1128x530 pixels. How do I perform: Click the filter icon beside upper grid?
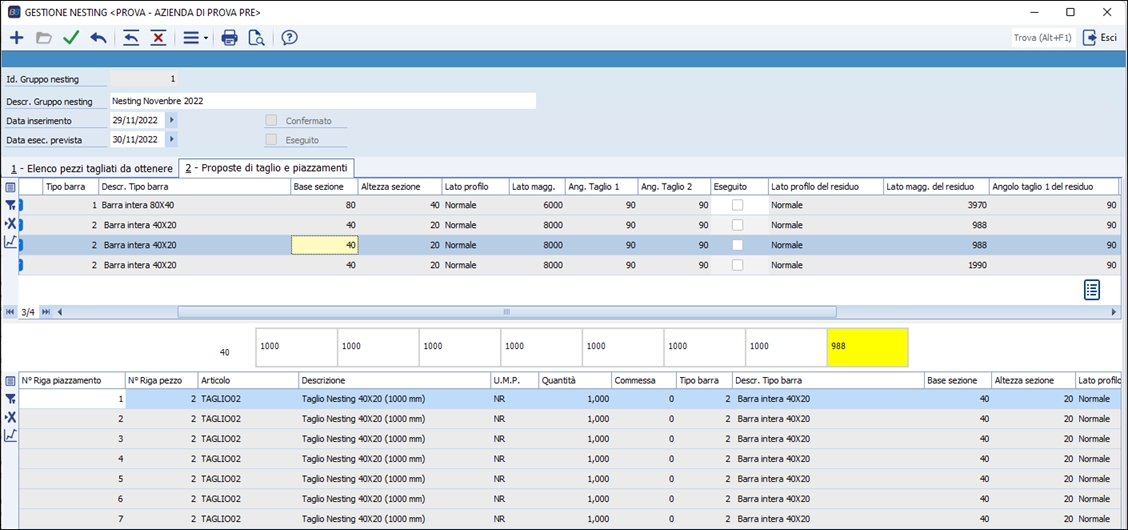(10, 205)
